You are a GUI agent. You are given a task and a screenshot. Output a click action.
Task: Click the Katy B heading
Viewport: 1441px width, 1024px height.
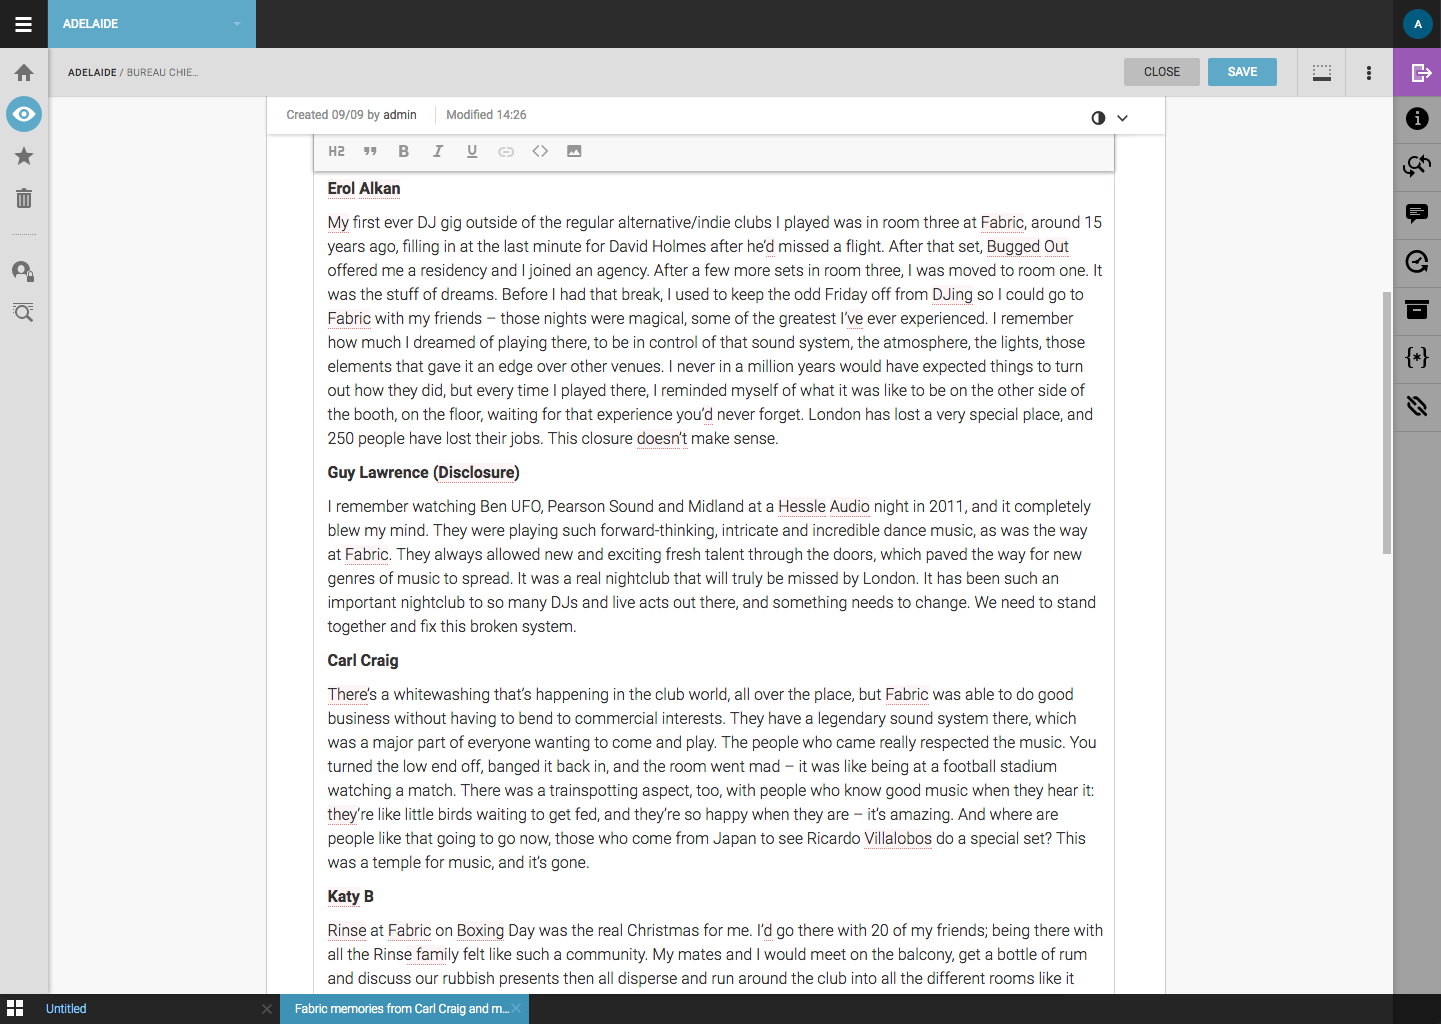point(351,897)
